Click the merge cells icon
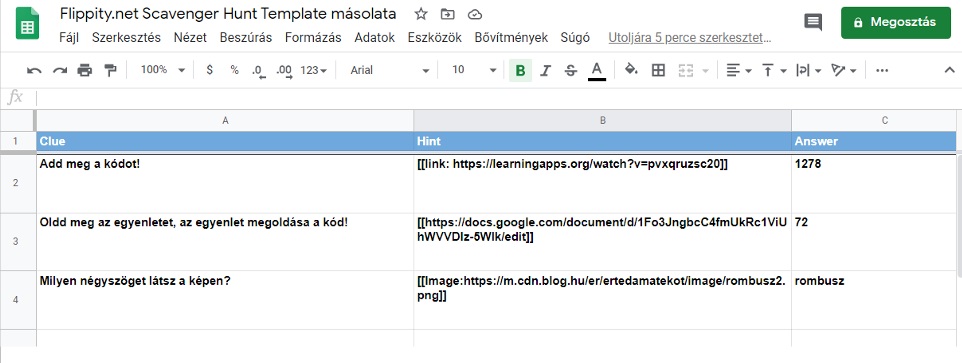 pos(685,71)
